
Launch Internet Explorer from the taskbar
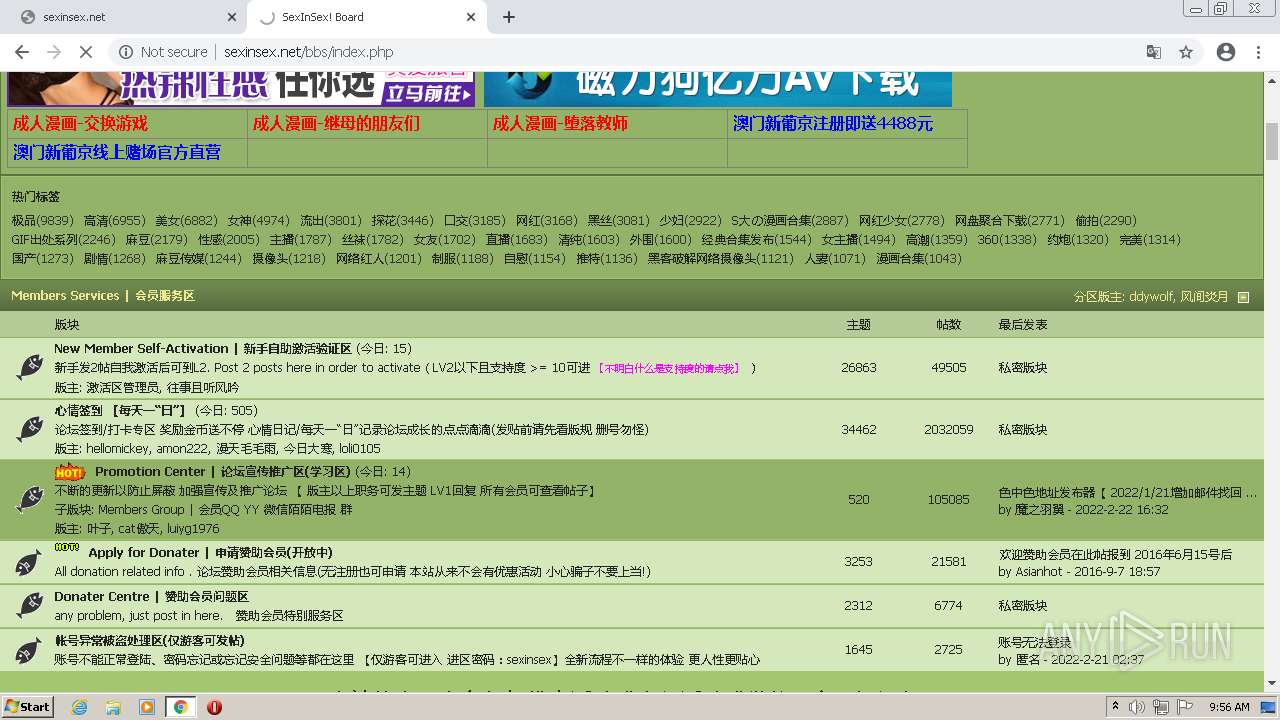(x=80, y=707)
